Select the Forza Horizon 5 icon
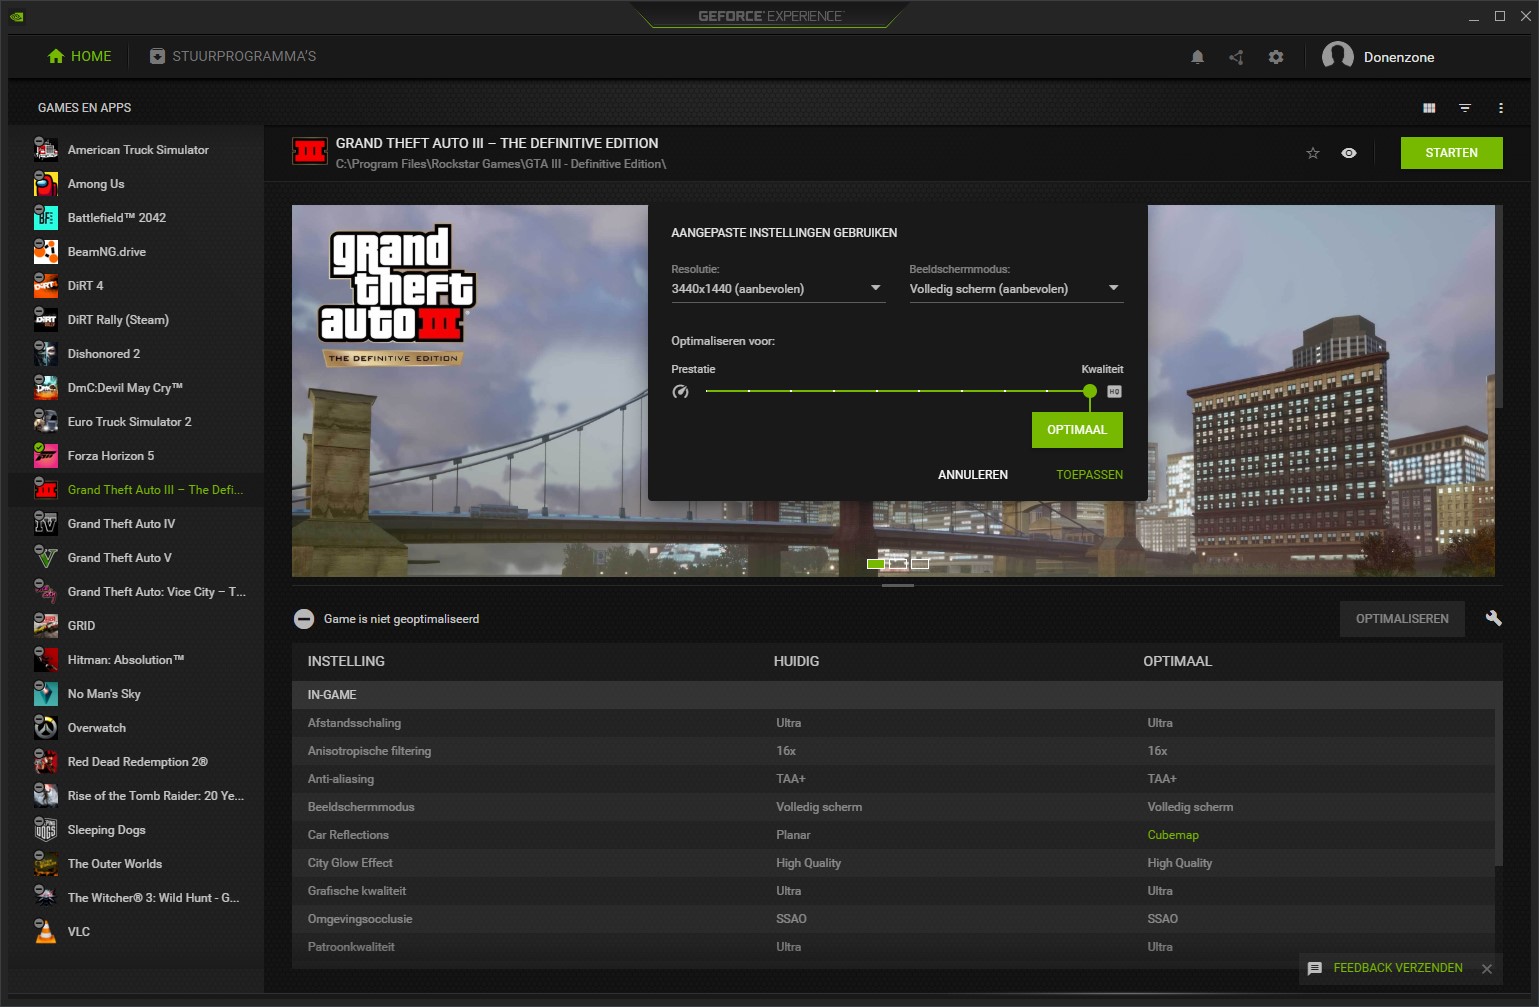This screenshot has height=1007, width=1539. [45, 456]
